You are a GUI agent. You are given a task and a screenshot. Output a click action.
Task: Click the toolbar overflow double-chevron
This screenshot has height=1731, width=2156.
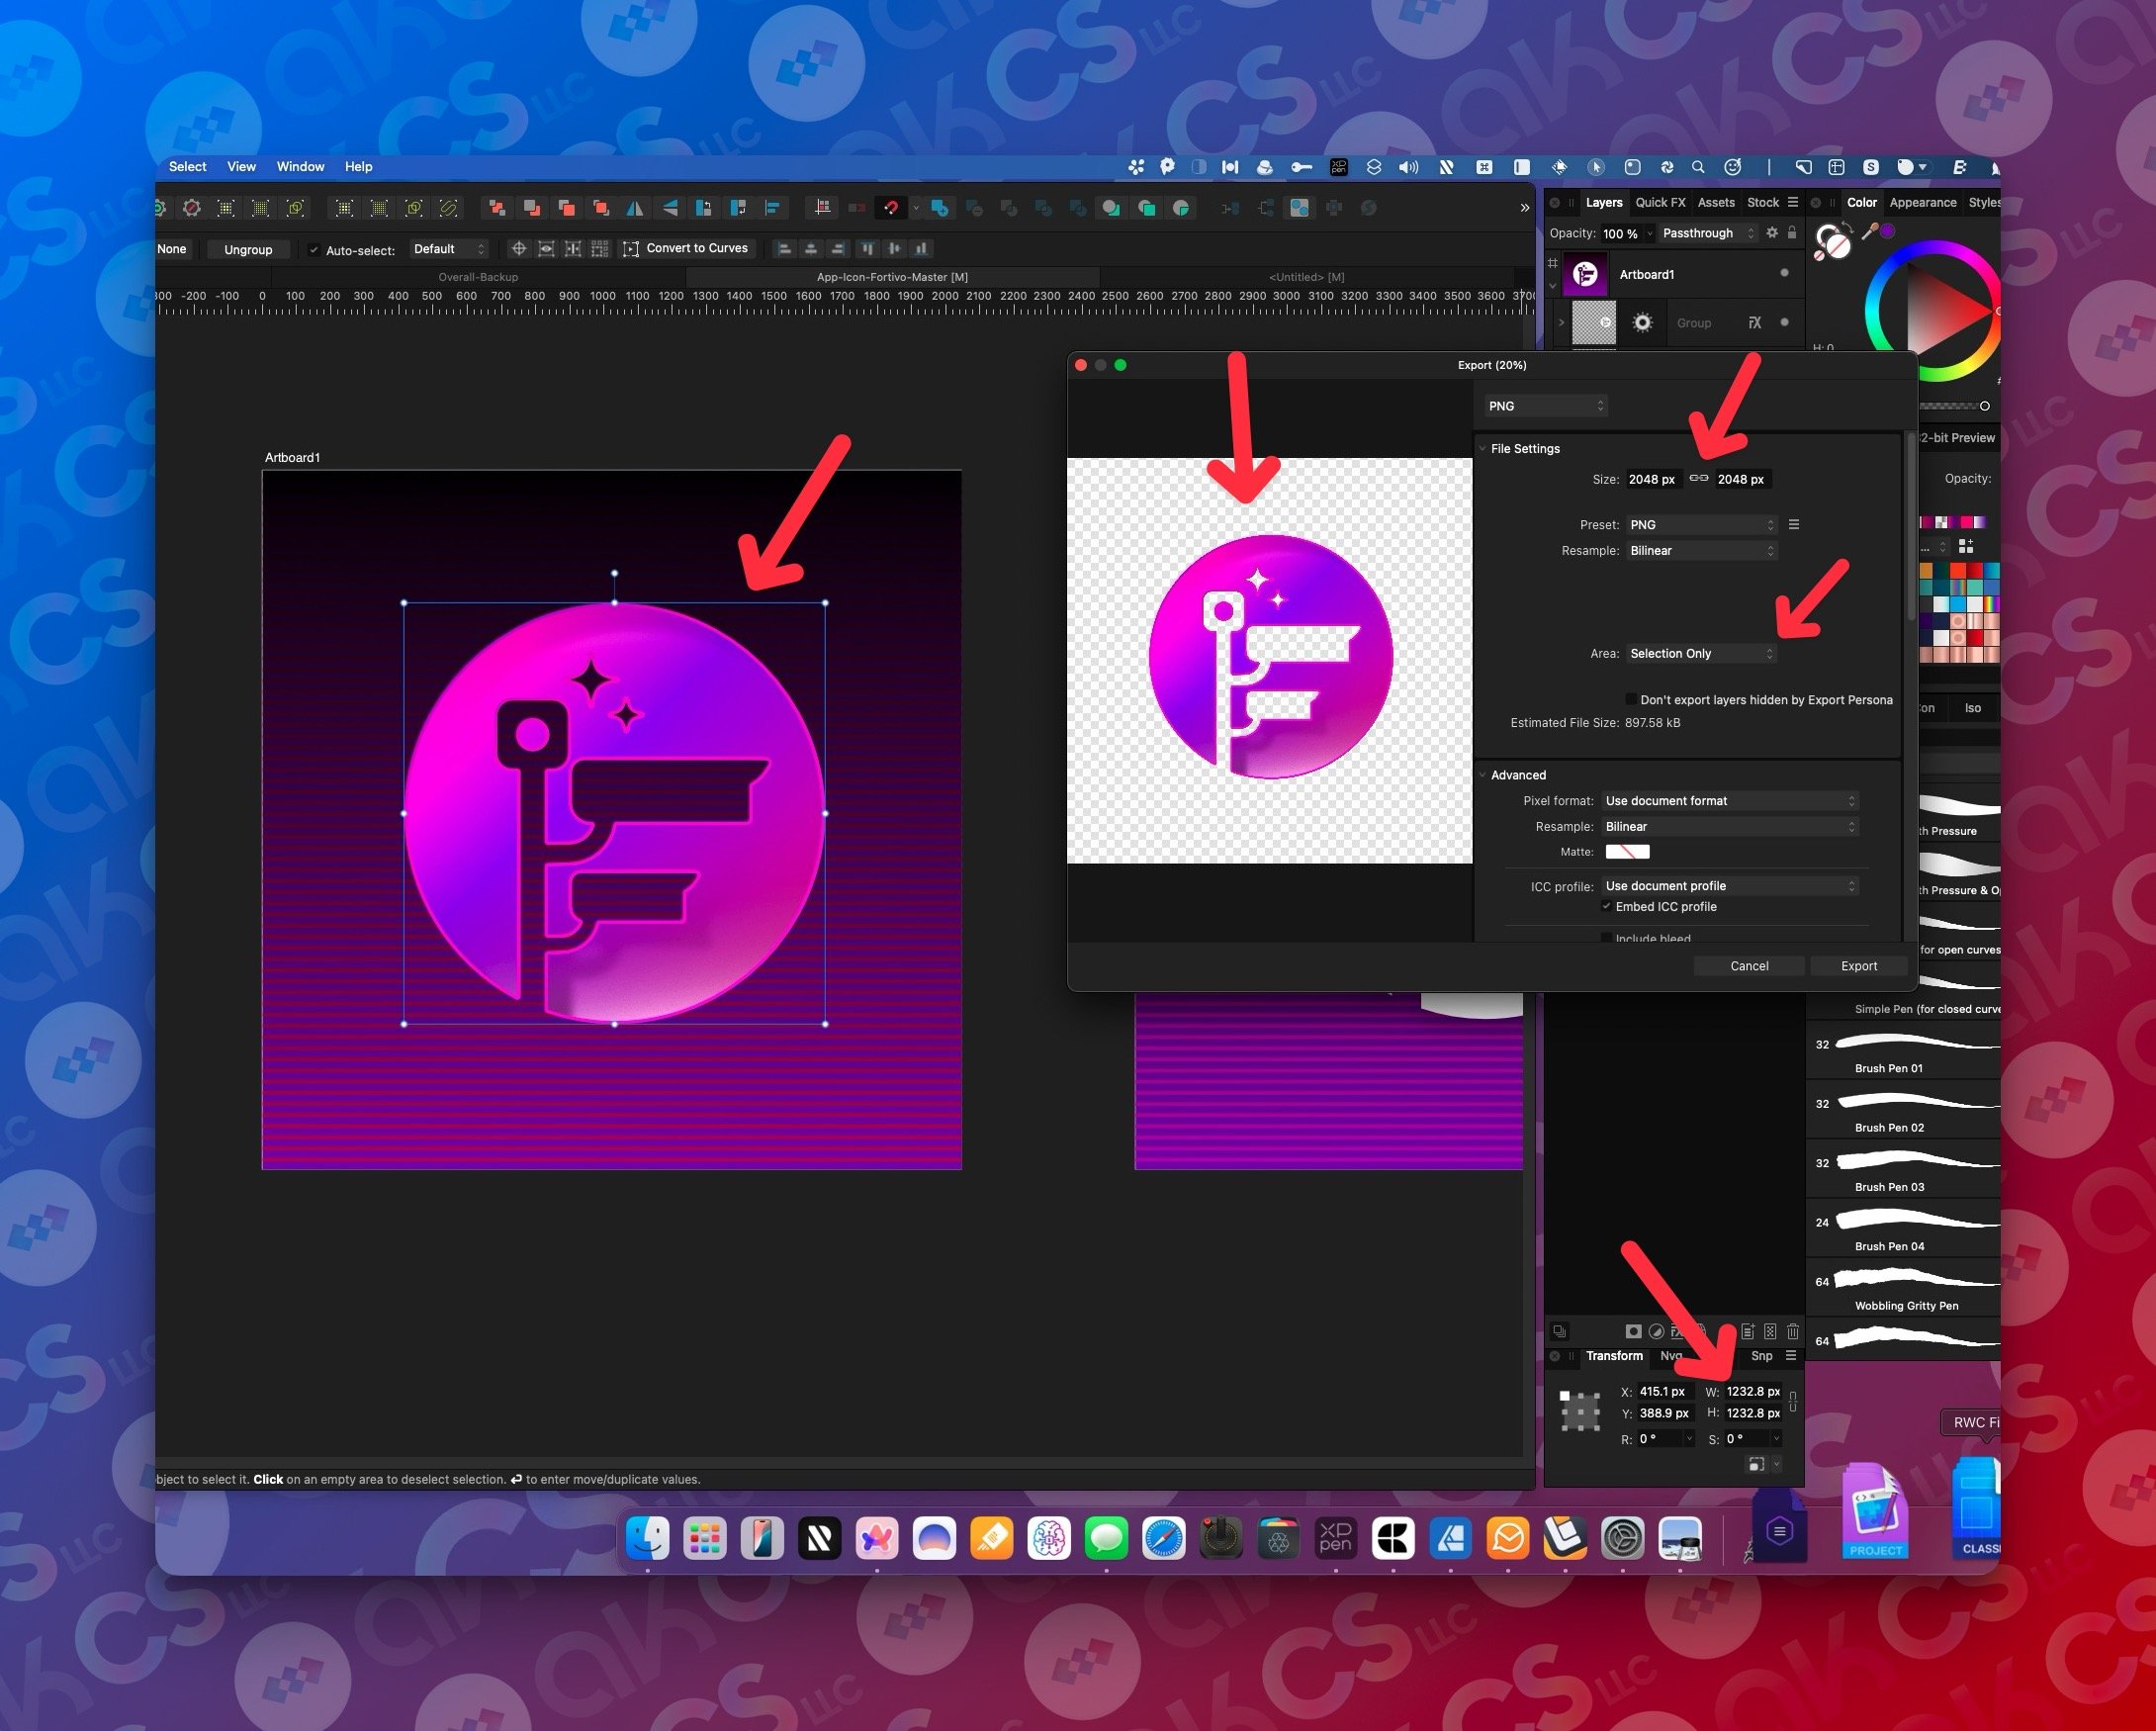(x=1525, y=208)
